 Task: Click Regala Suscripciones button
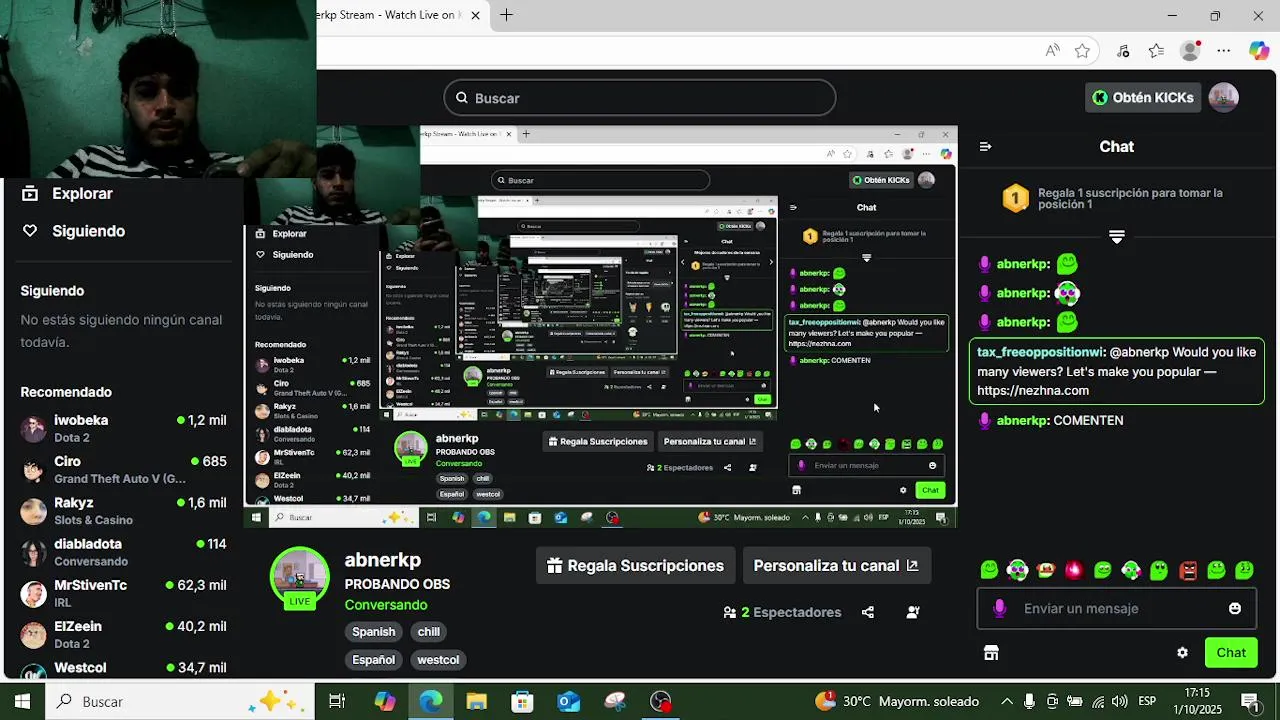point(635,566)
